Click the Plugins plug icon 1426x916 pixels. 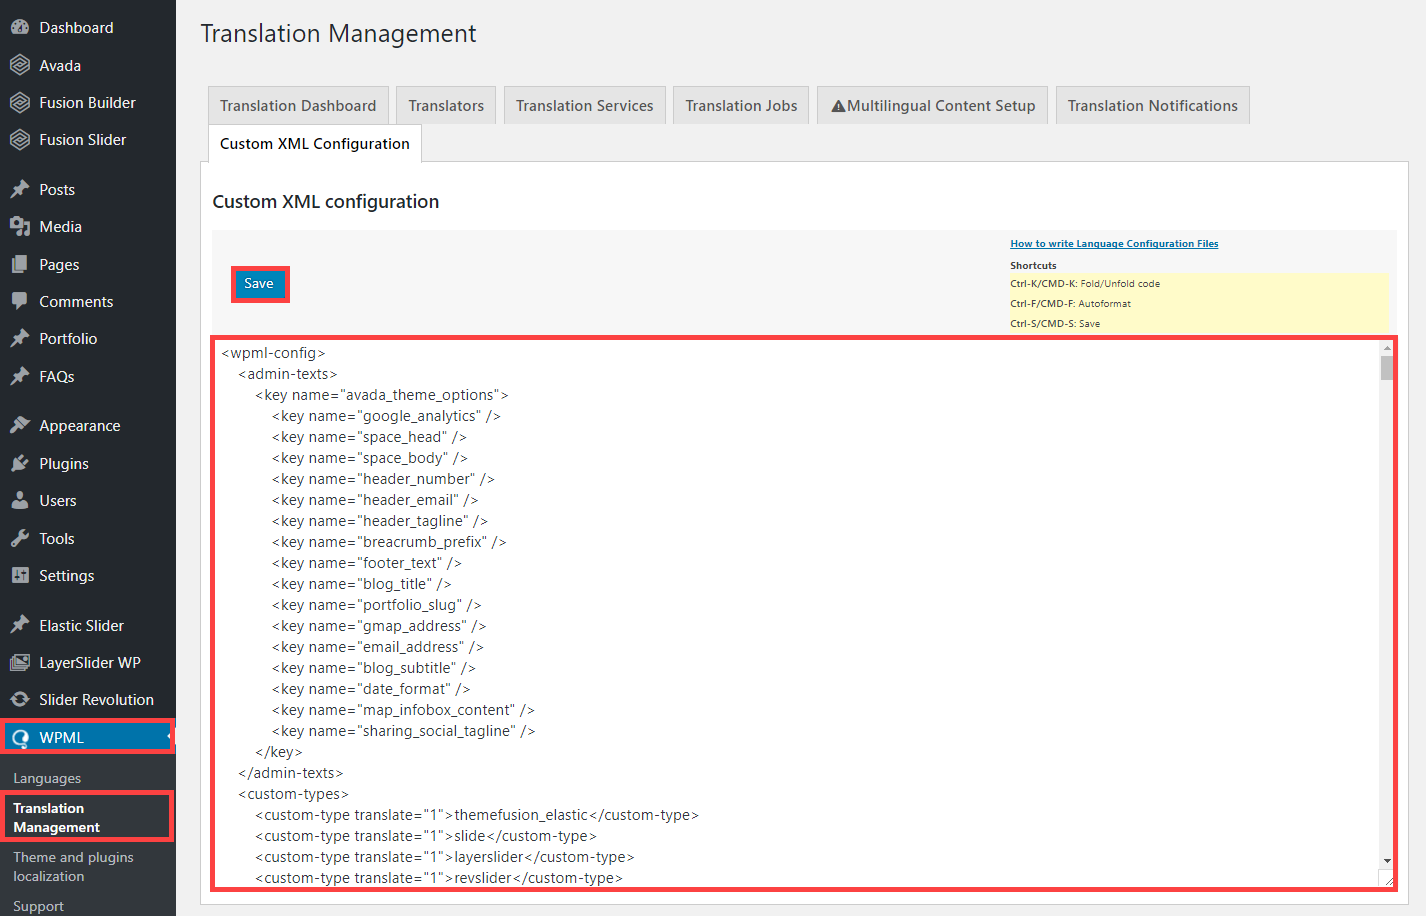20,463
